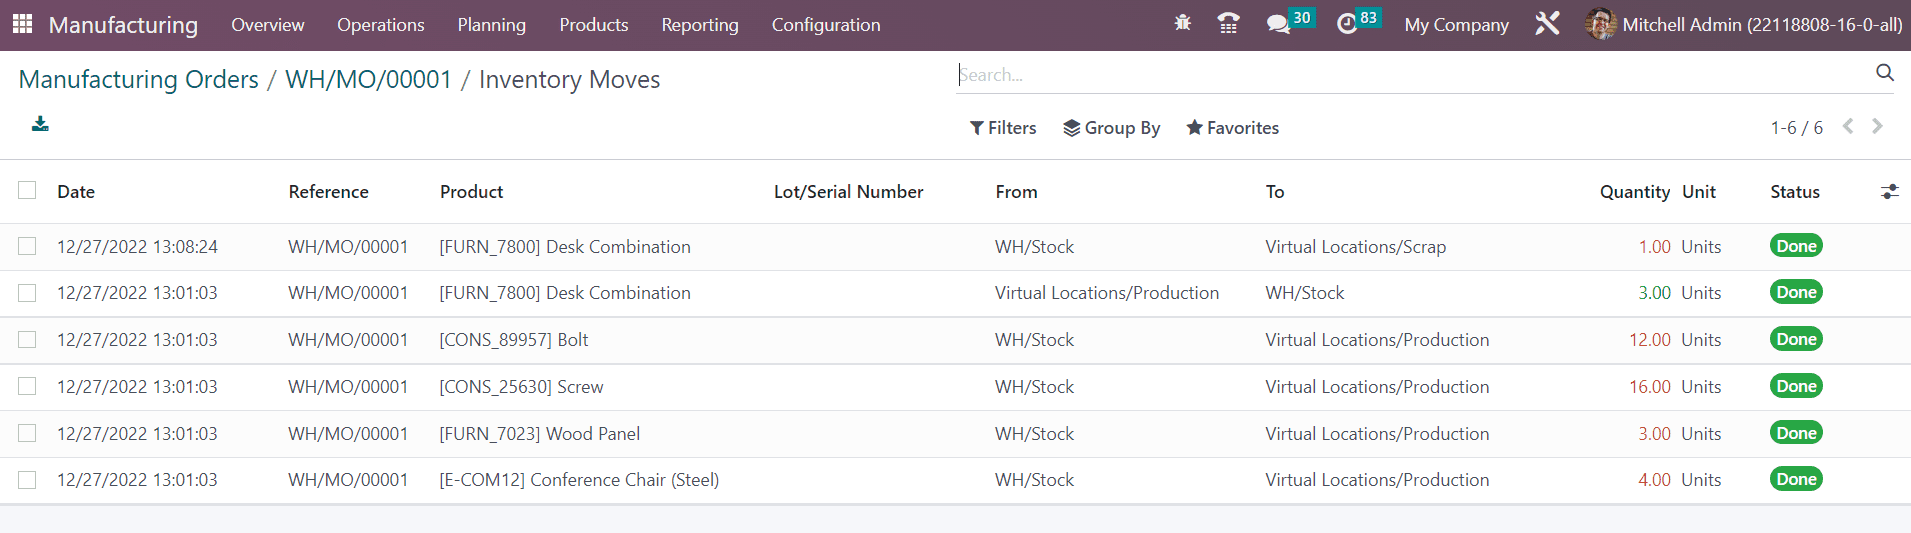Viewport: 1911px width, 533px height.
Task: Open the apps grid home menu
Action: coord(22,24)
